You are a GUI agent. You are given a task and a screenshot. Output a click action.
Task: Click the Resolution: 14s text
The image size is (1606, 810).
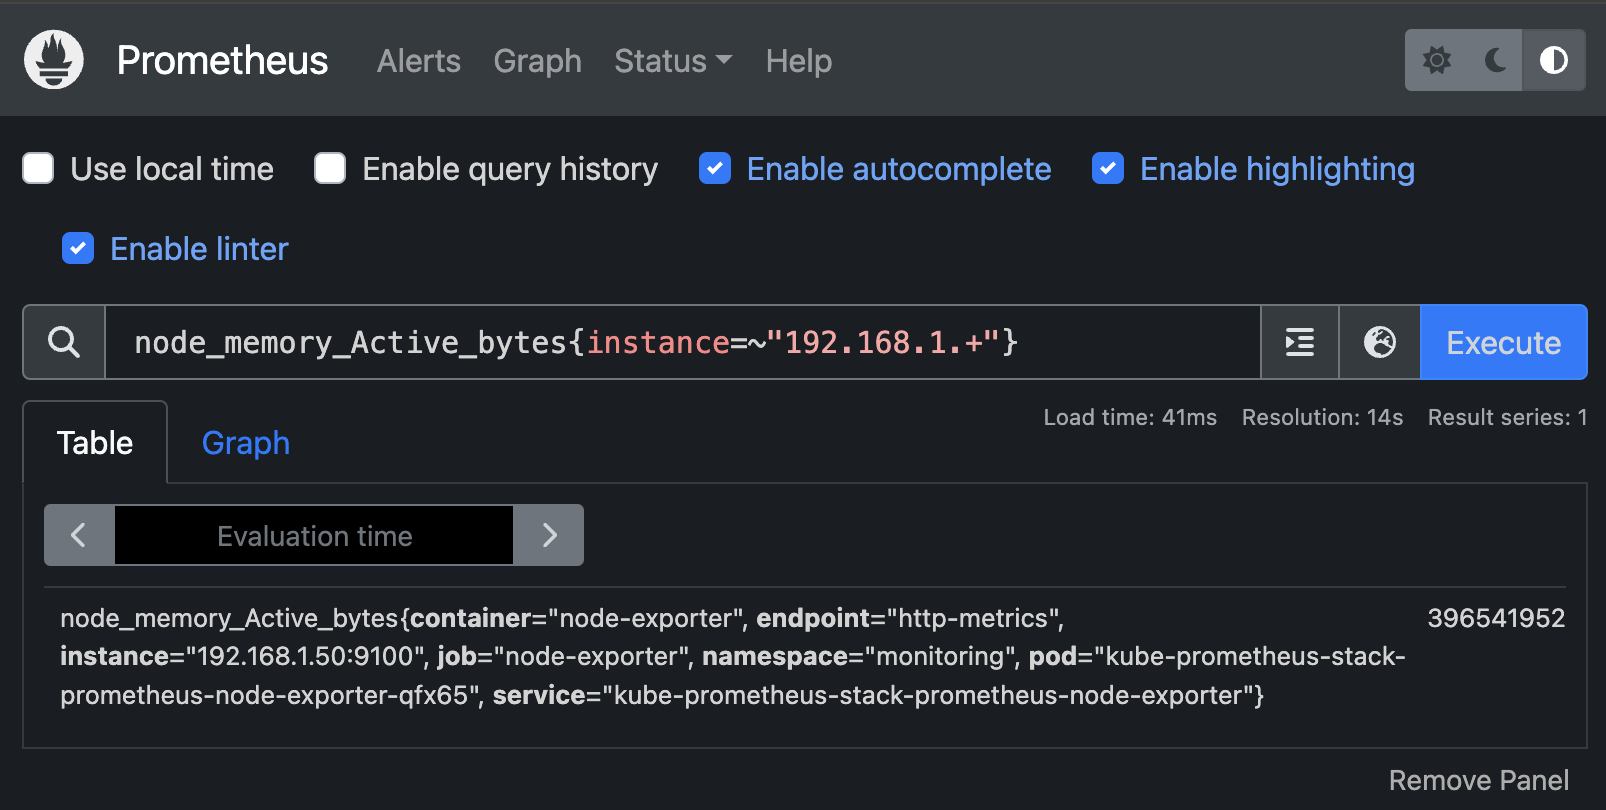(1322, 417)
